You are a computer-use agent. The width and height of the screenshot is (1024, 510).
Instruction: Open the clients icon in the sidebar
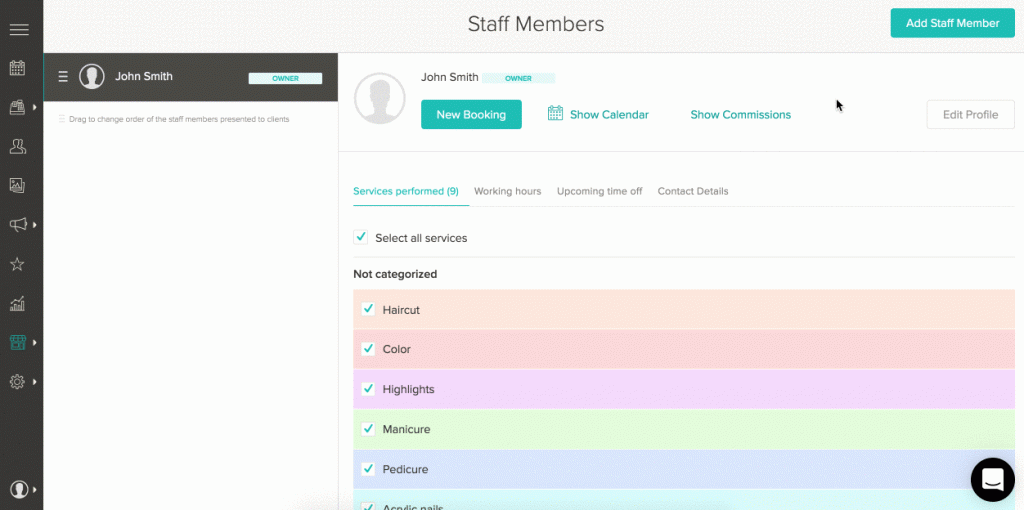pyautogui.click(x=18, y=146)
